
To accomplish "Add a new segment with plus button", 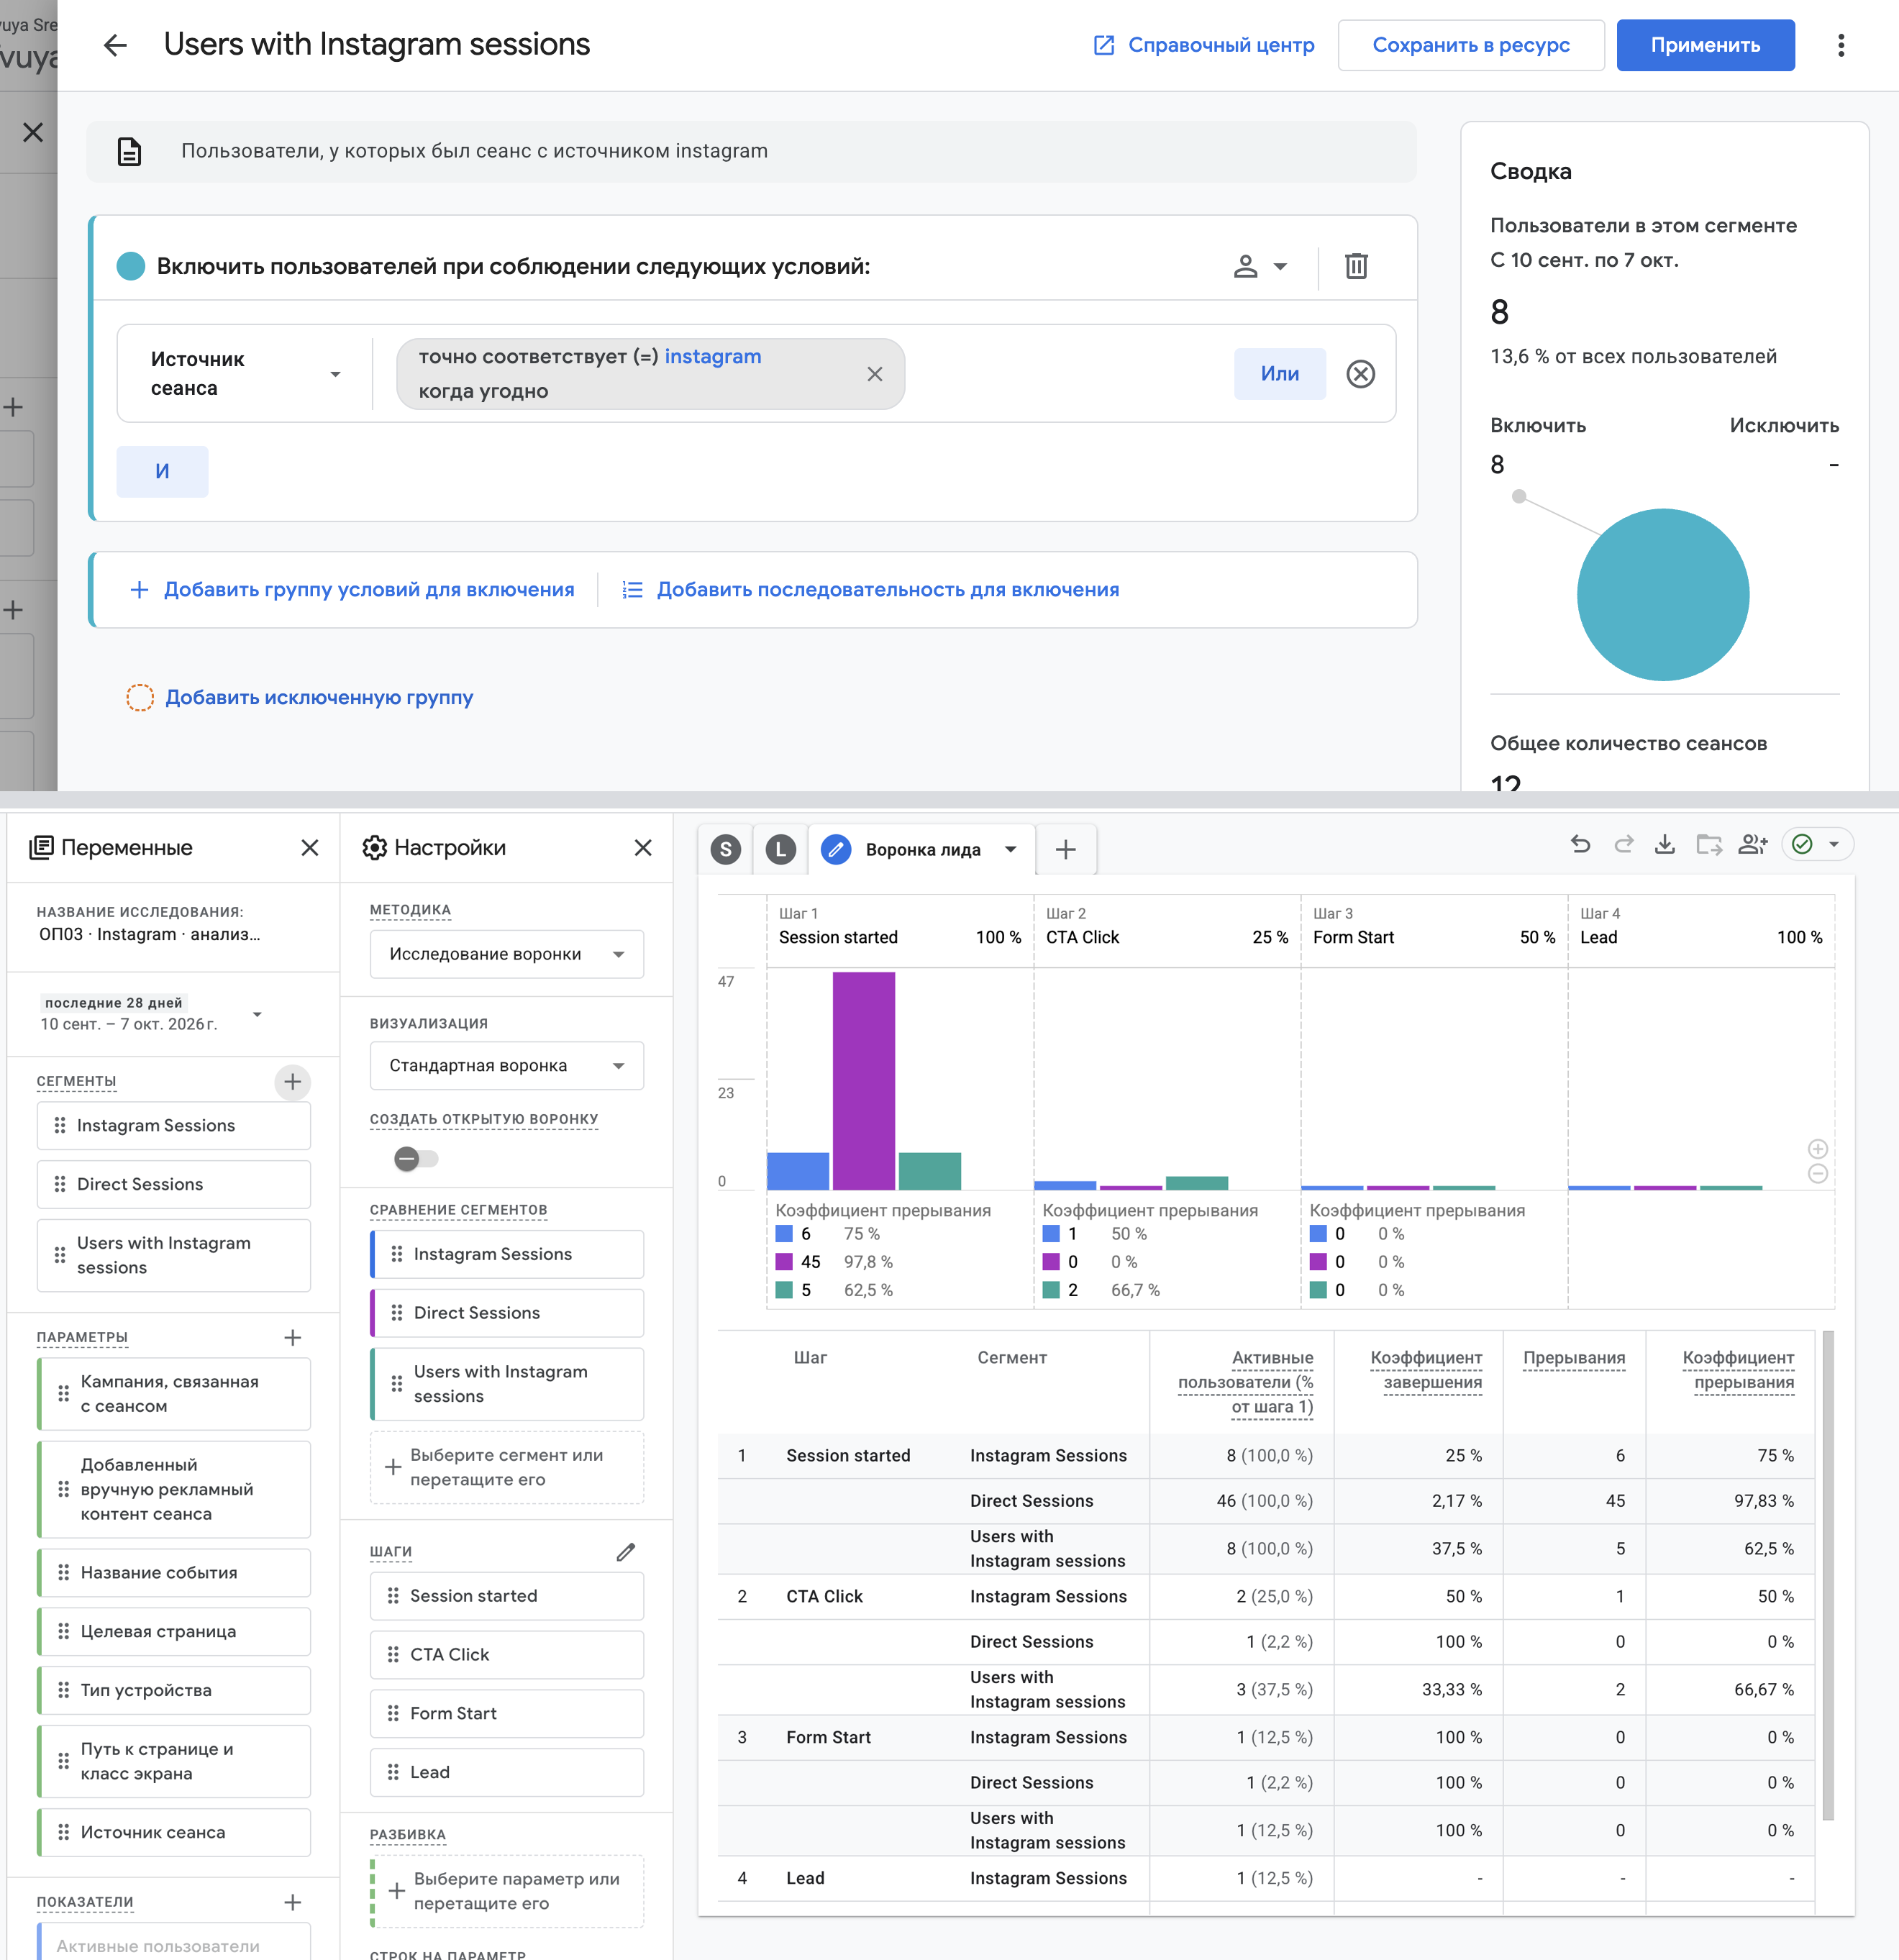I will coord(292,1082).
